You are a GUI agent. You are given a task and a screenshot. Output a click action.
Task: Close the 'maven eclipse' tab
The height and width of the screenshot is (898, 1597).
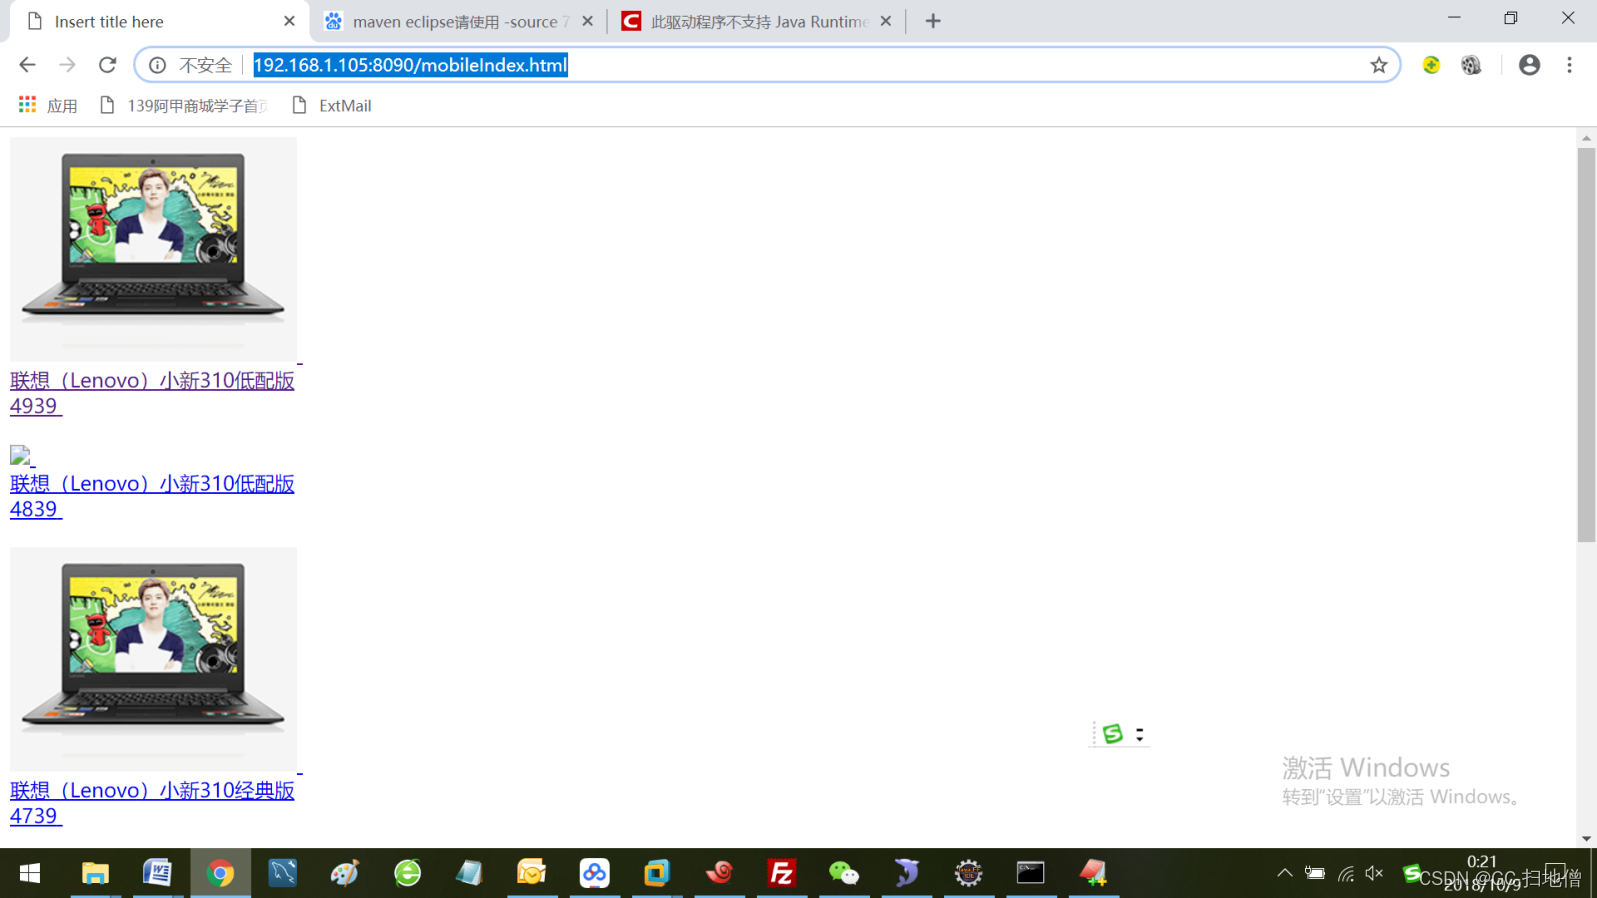(x=587, y=21)
